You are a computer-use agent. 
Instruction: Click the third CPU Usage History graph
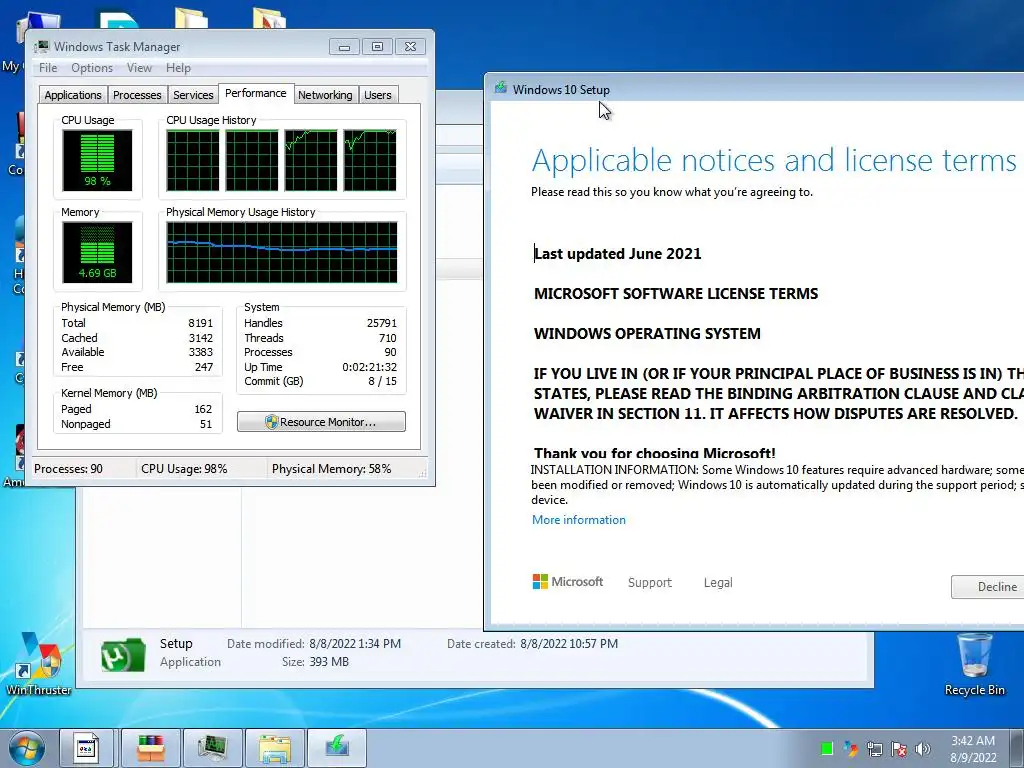(311, 160)
